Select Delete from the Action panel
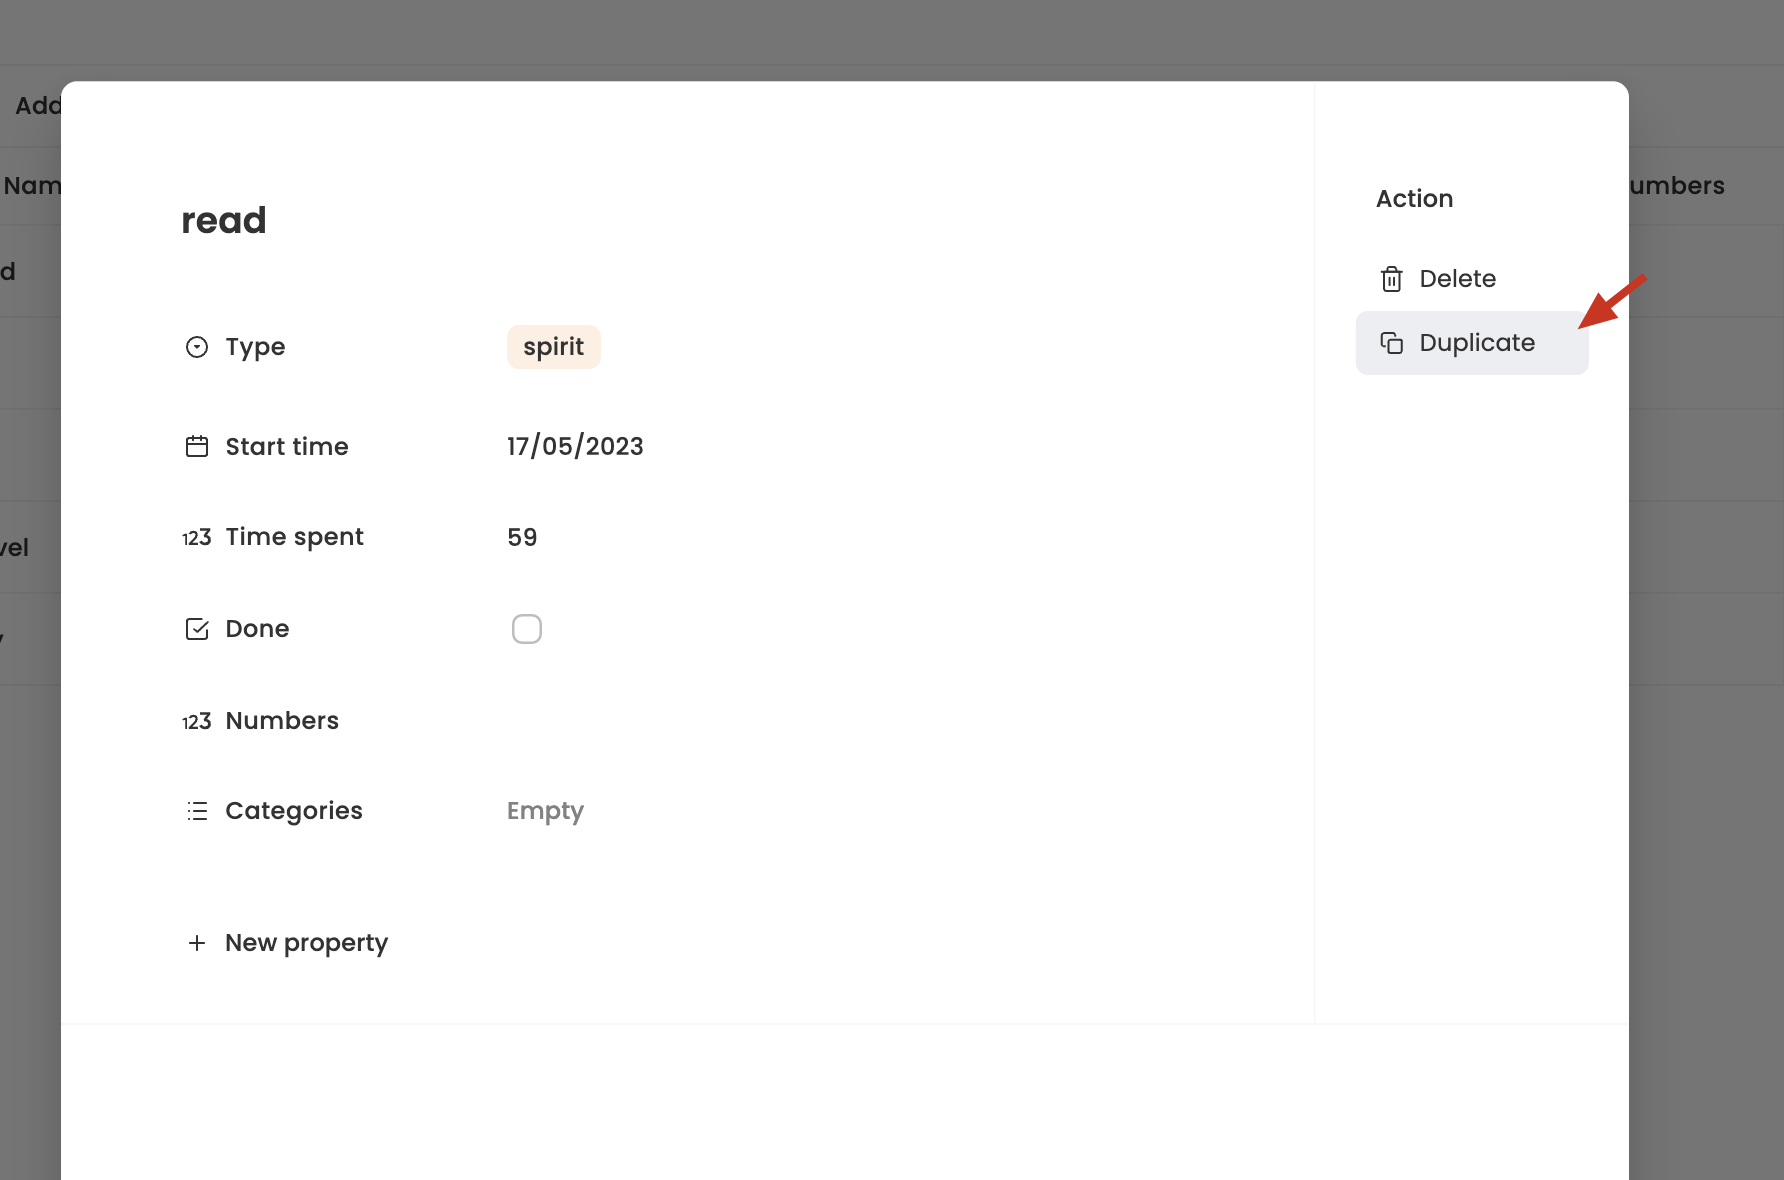This screenshot has width=1784, height=1180. point(1458,279)
